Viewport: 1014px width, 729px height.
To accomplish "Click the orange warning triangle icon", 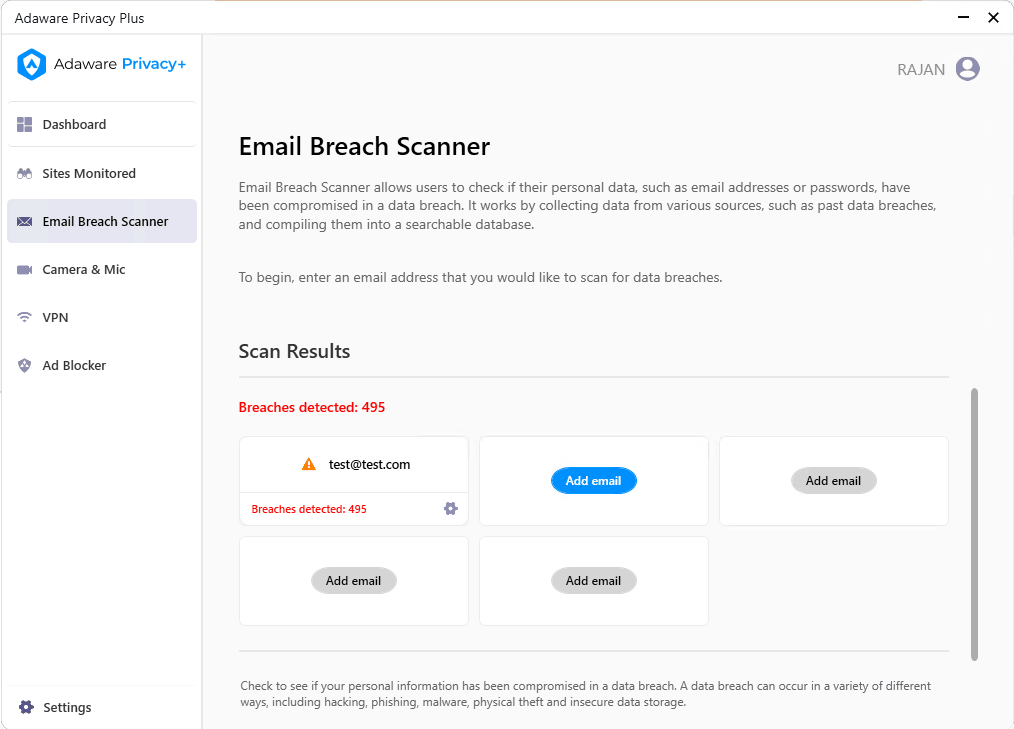I will coord(309,465).
